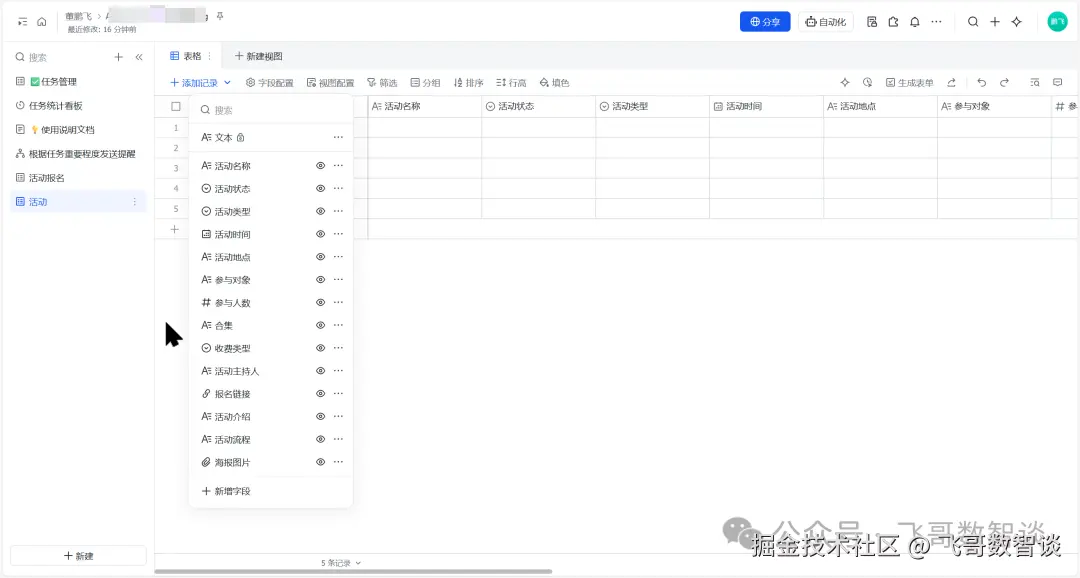Open the 填色 fill color dropdown

(554, 83)
